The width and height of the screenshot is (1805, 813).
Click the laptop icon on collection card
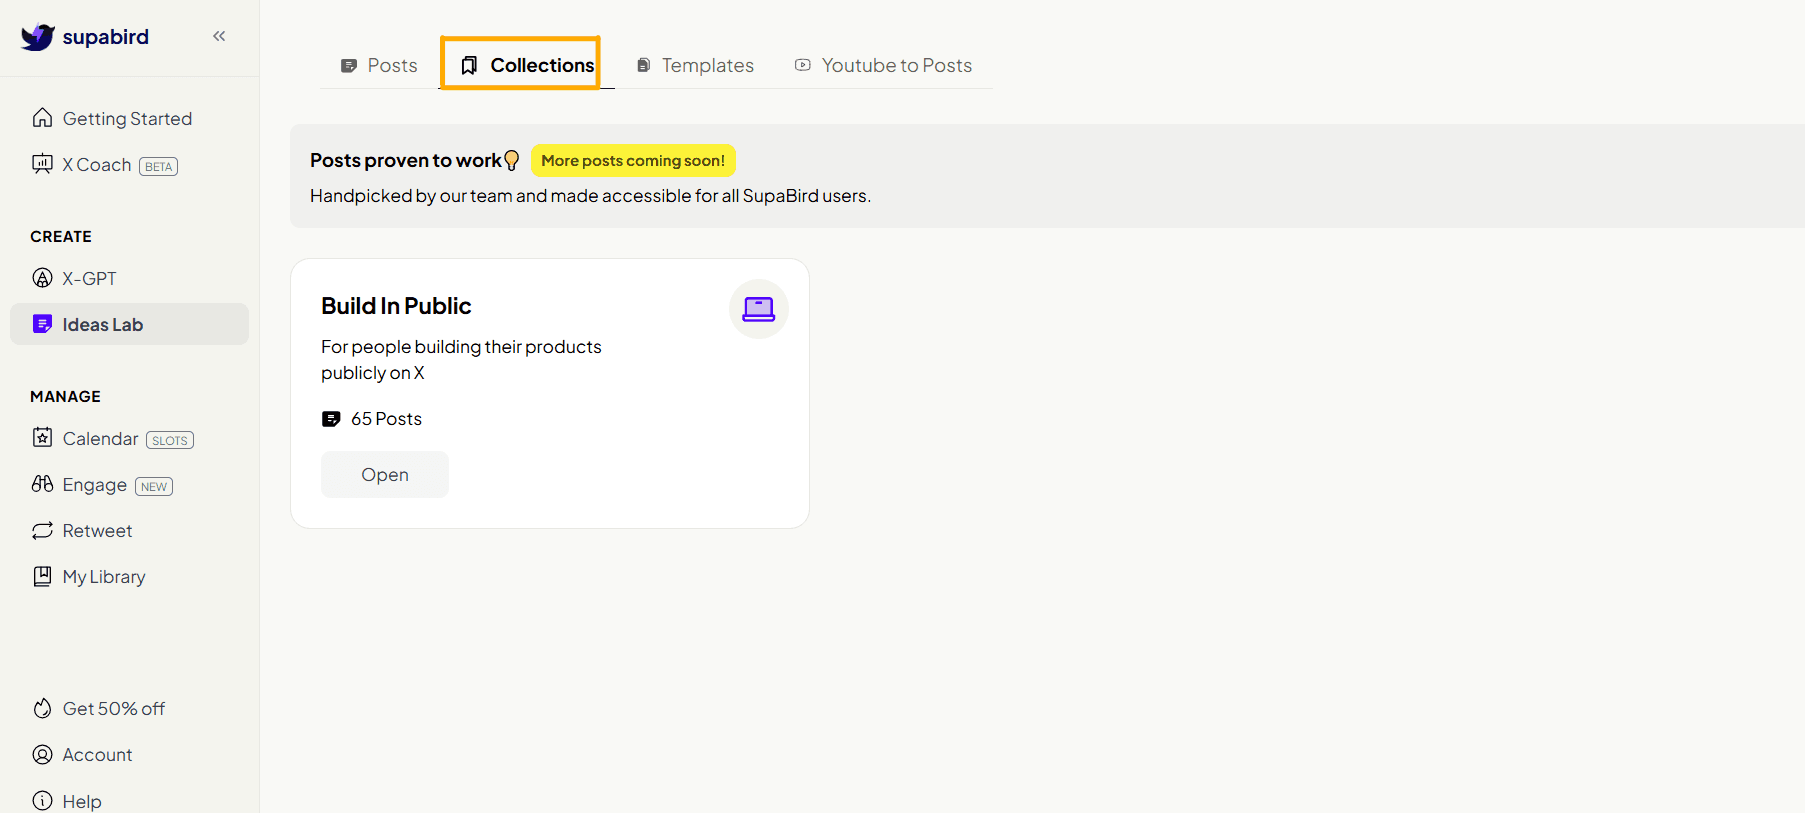[x=759, y=309]
